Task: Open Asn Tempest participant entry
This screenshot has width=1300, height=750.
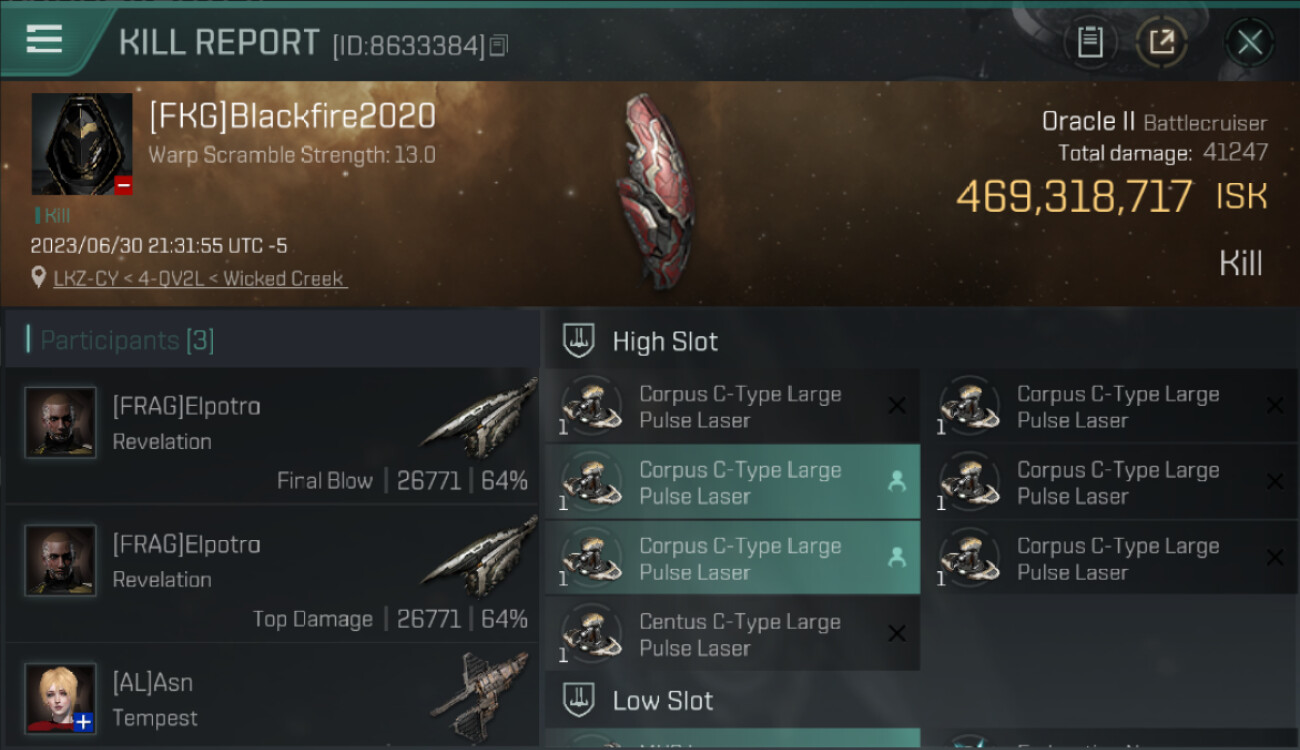Action: tap(272, 697)
